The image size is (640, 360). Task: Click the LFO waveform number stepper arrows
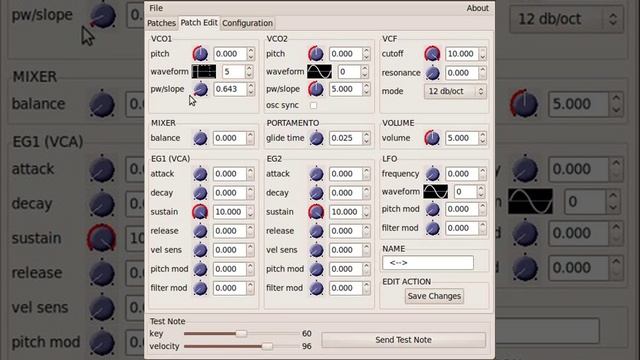480,192
